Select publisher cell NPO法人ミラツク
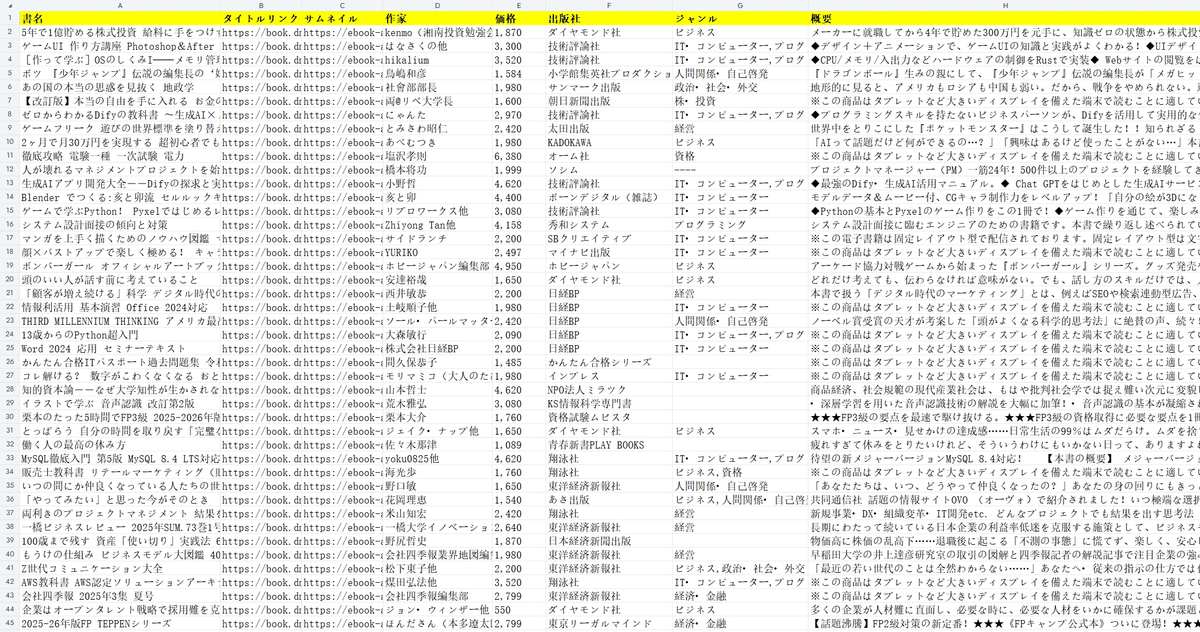 tap(610, 391)
